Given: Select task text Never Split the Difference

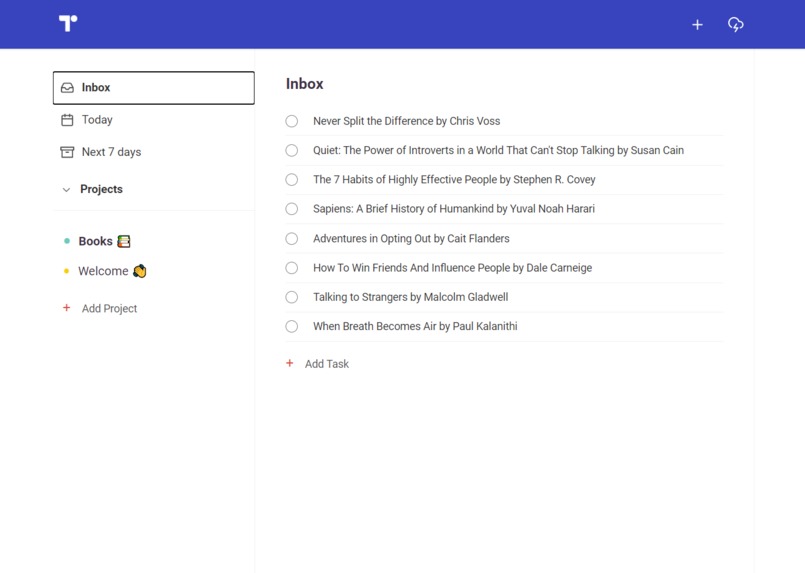Looking at the screenshot, I should pyautogui.click(x=407, y=121).
